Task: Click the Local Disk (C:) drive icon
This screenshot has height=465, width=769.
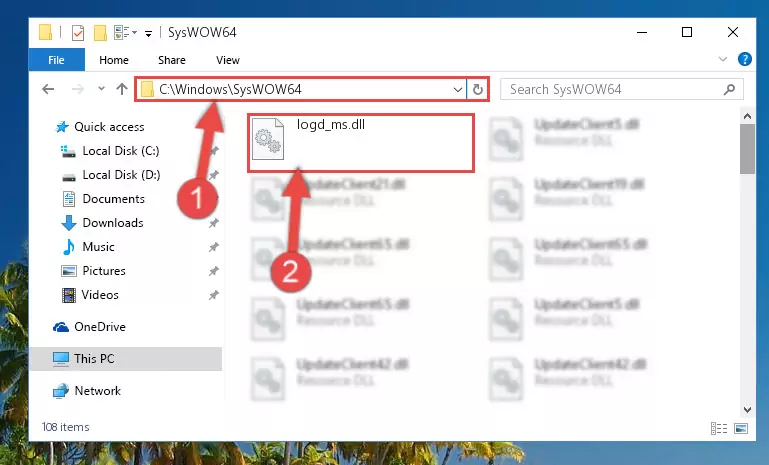Action: tap(68, 151)
